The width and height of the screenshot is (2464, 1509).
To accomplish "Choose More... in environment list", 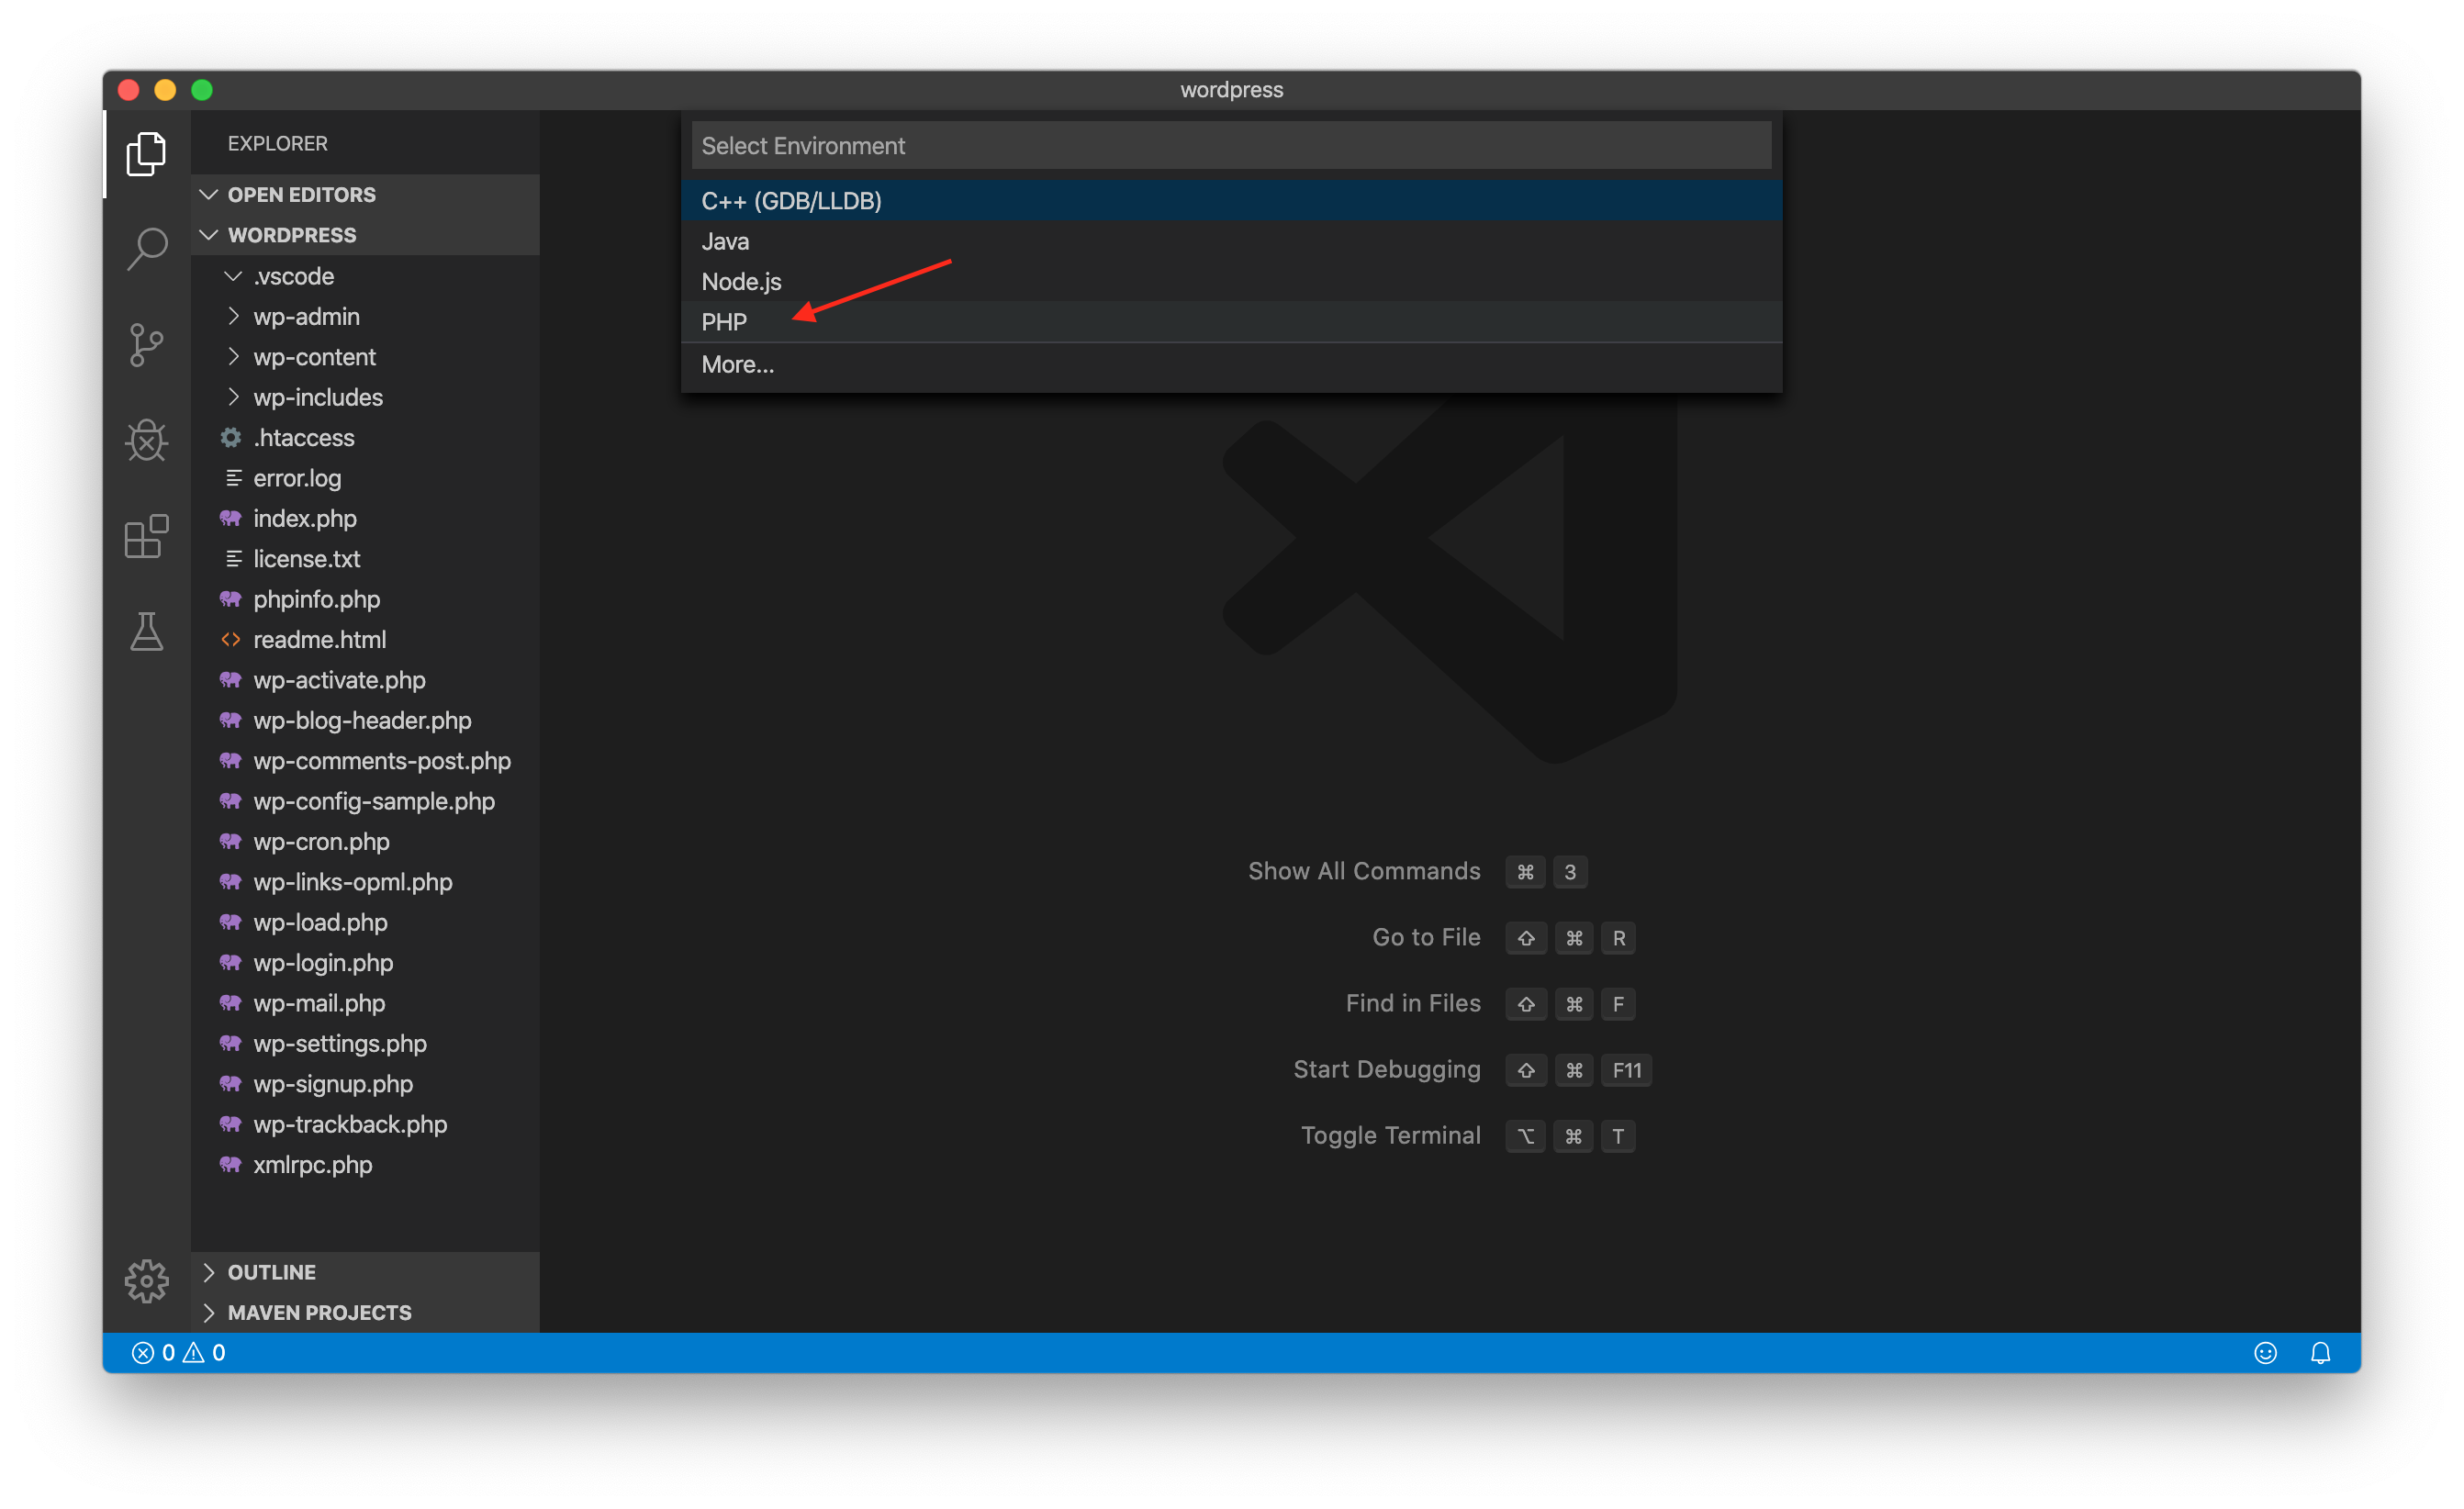I will 1231,364.
